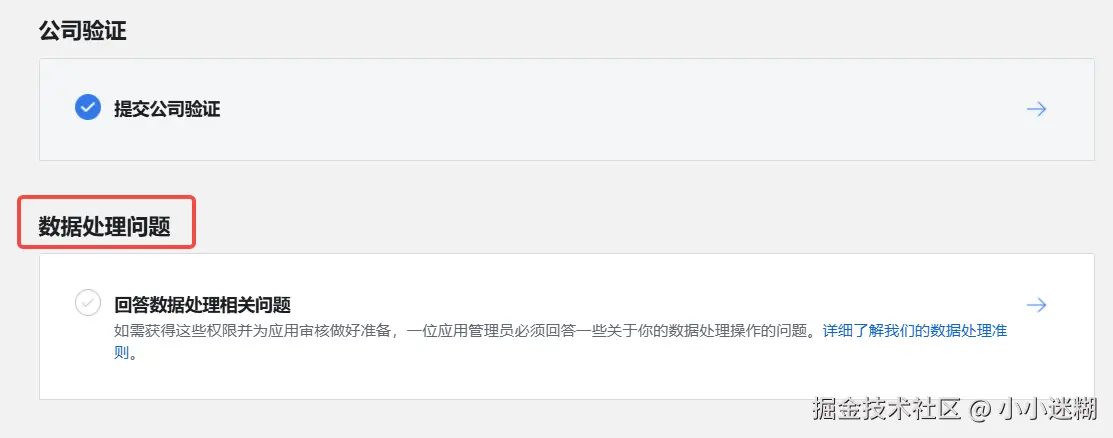Click the red outline around 数据处理问题
This screenshot has height=438, width=1113.
tap(106, 222)
